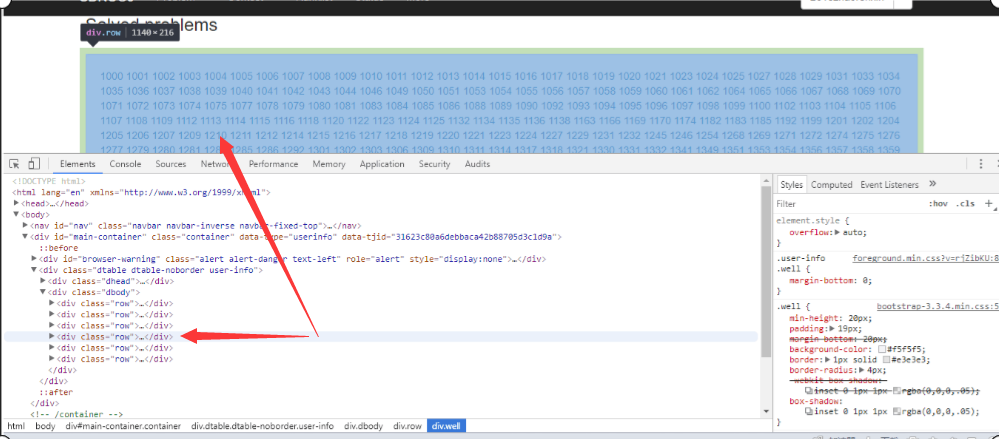Toggle the device toolbar icon
Image resolution: width=999 pixels, height=439 pixels.
pyautogui.click(x=34, y=164)
